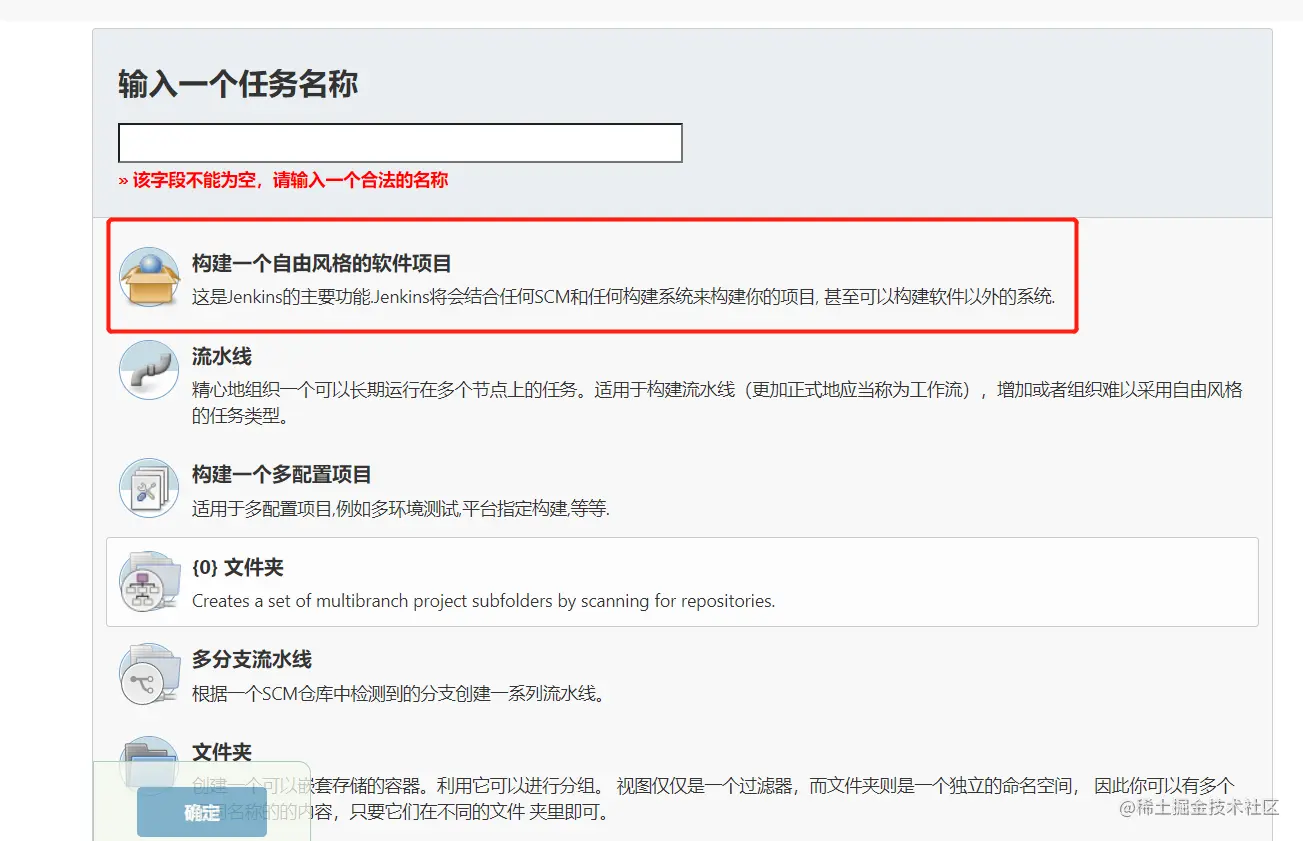Select the 文件夹 folder icon

click(149, 765)
